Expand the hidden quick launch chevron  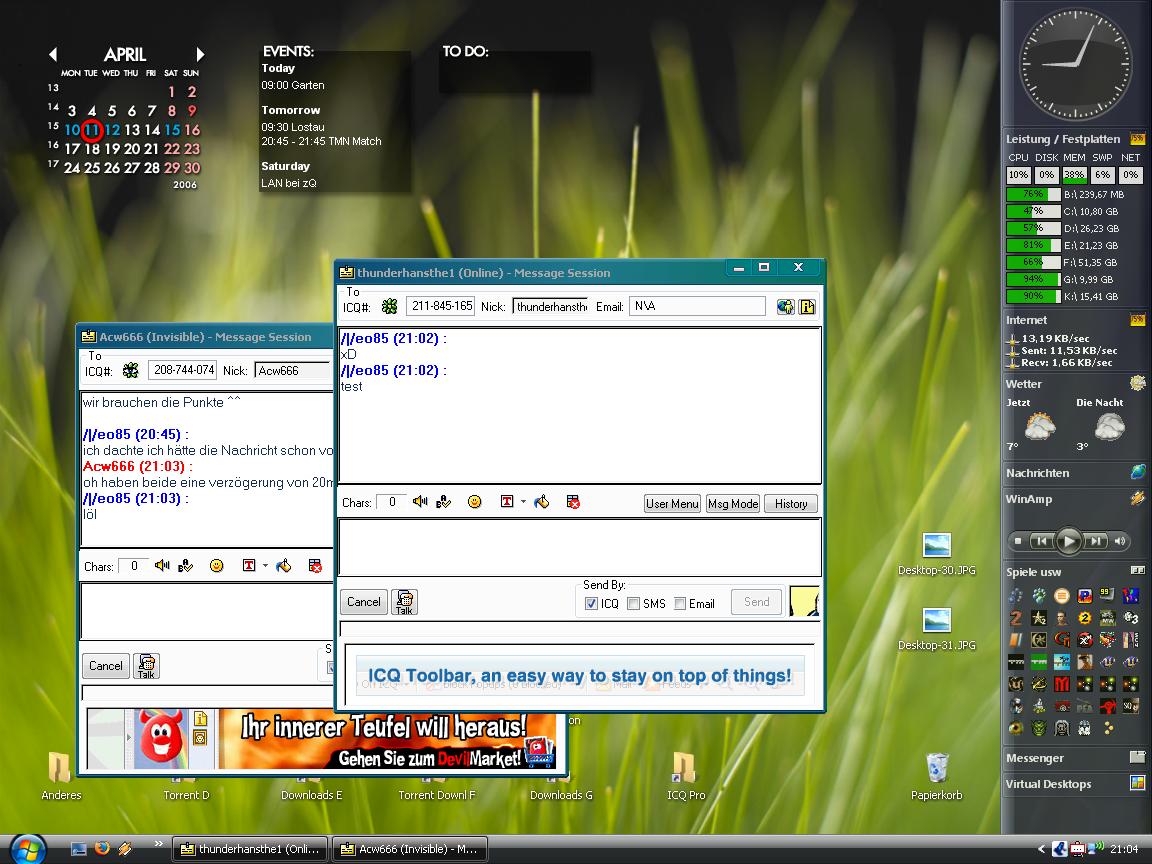(158, 845)
